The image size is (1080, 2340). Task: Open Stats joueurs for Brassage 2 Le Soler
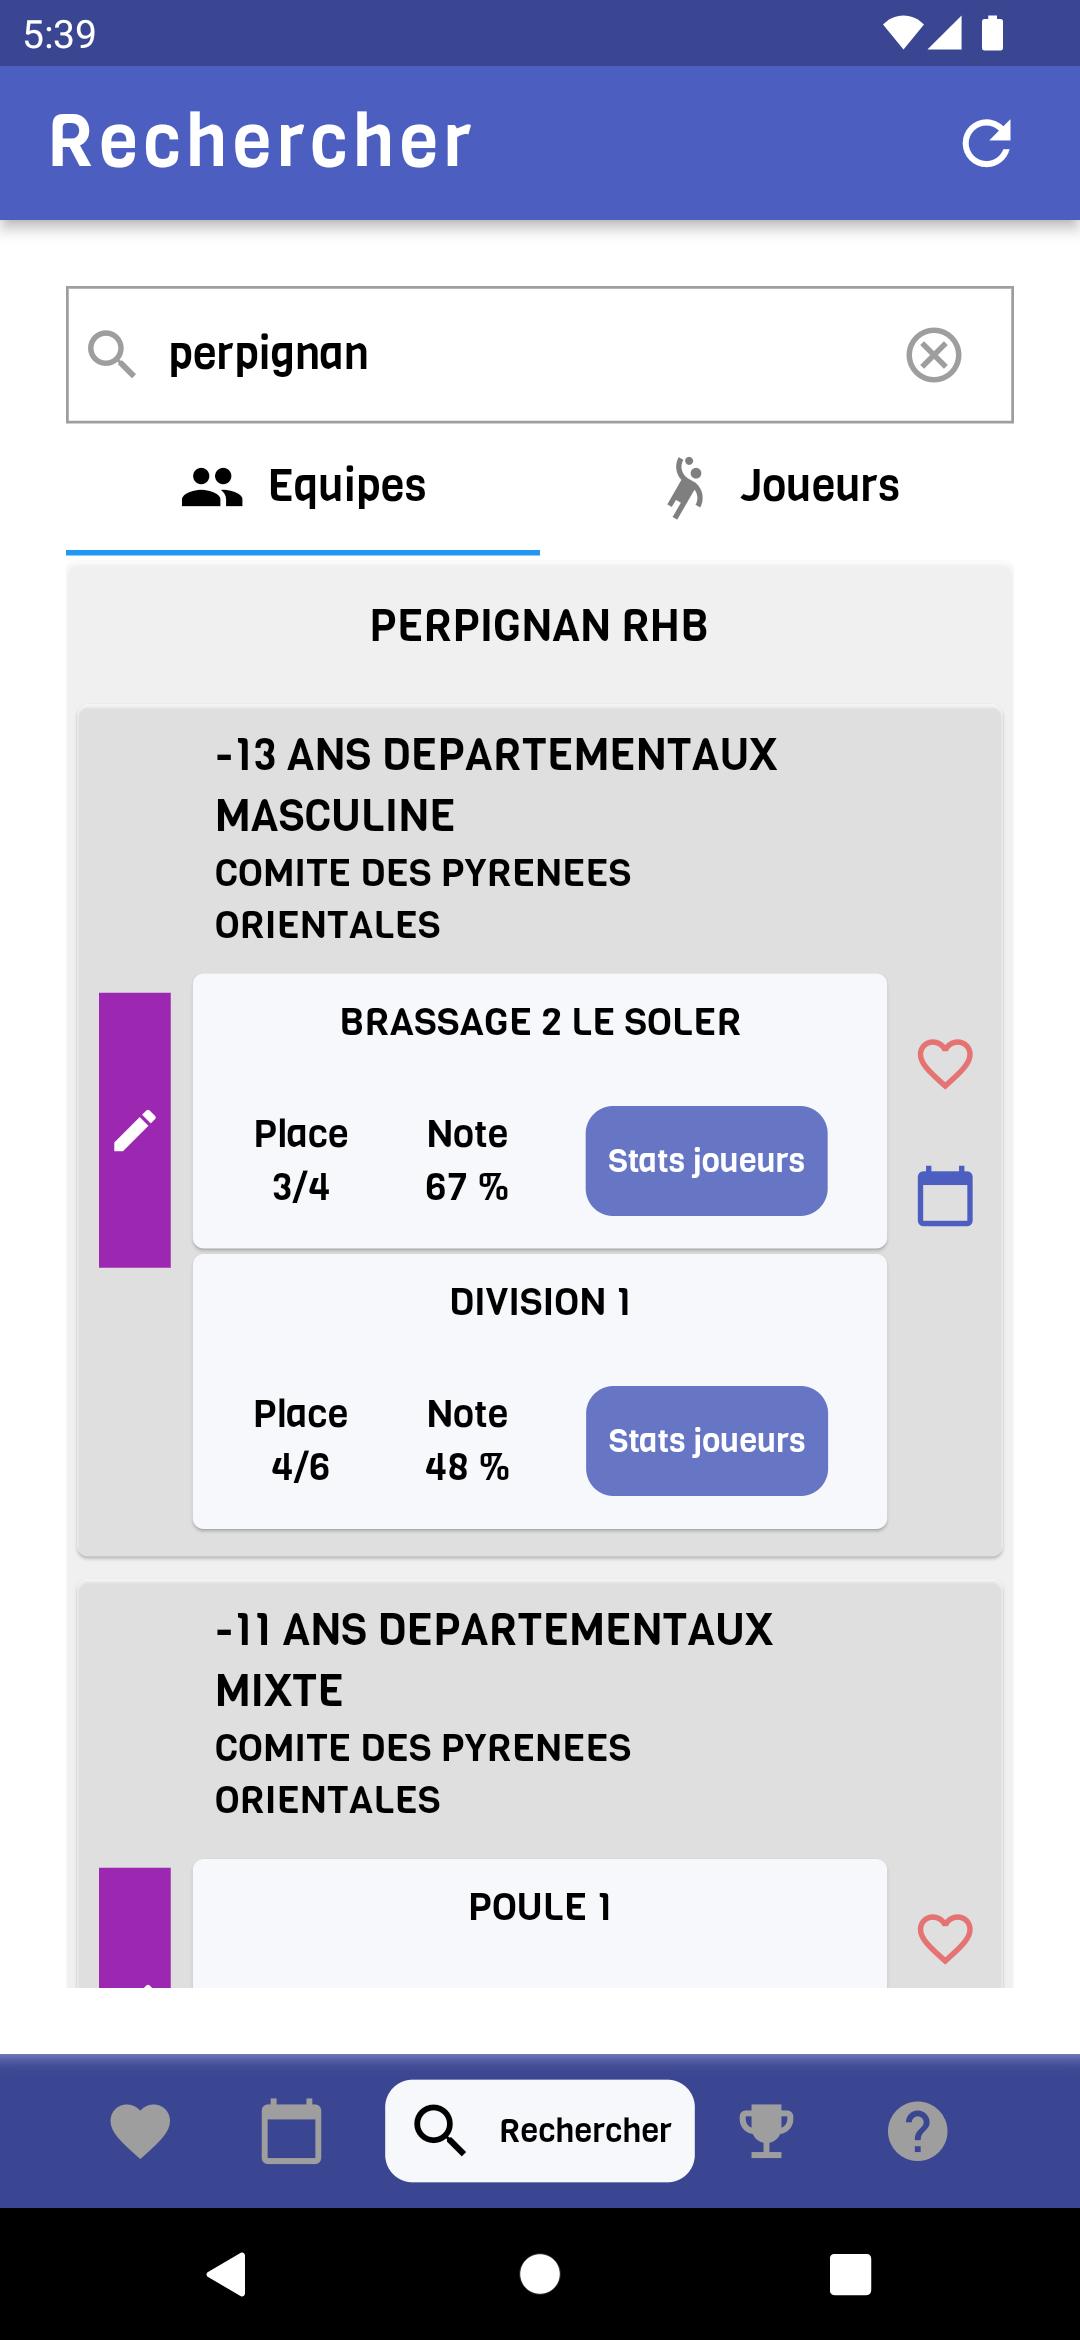coord(706,1161)
